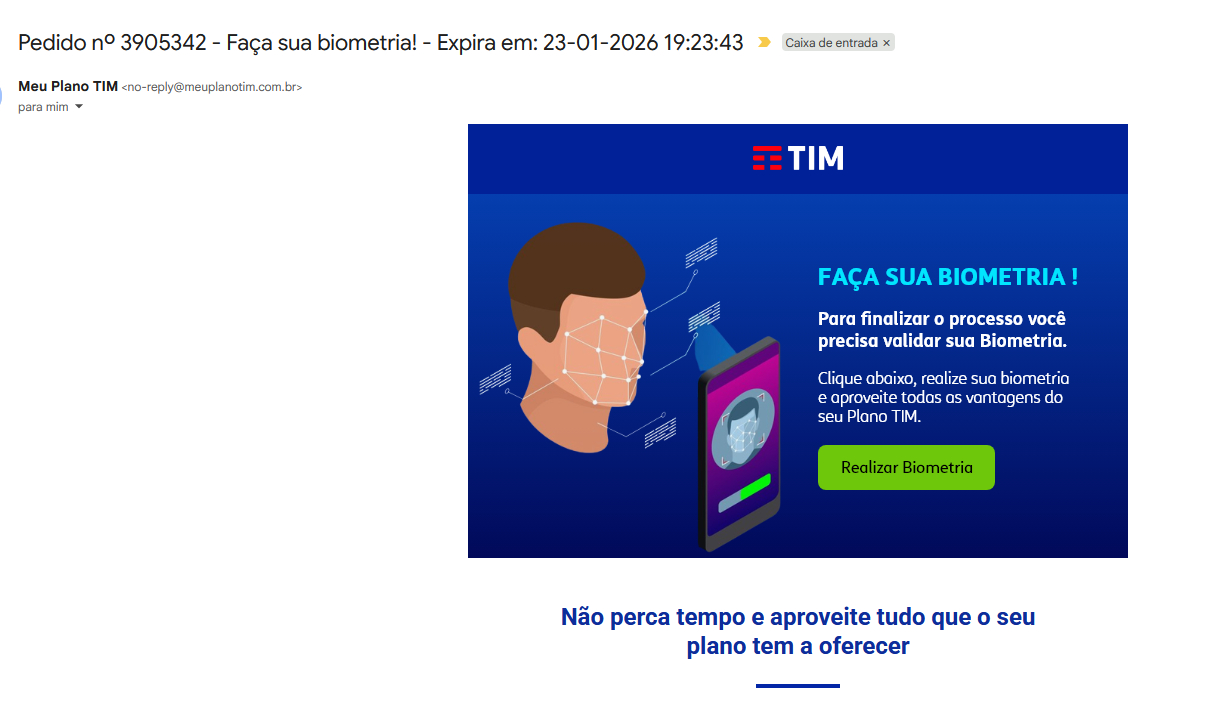Image resolution: width=1212 pixels, height=718 pixels.
Task: Click the FAÇA SUA BIOMETRIA heading
Action: coord(948,277)
